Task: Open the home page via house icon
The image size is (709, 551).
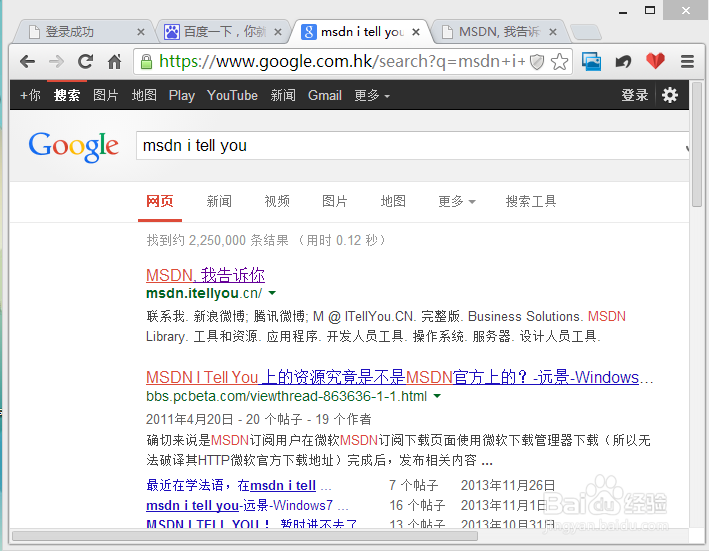Action: 114,61
